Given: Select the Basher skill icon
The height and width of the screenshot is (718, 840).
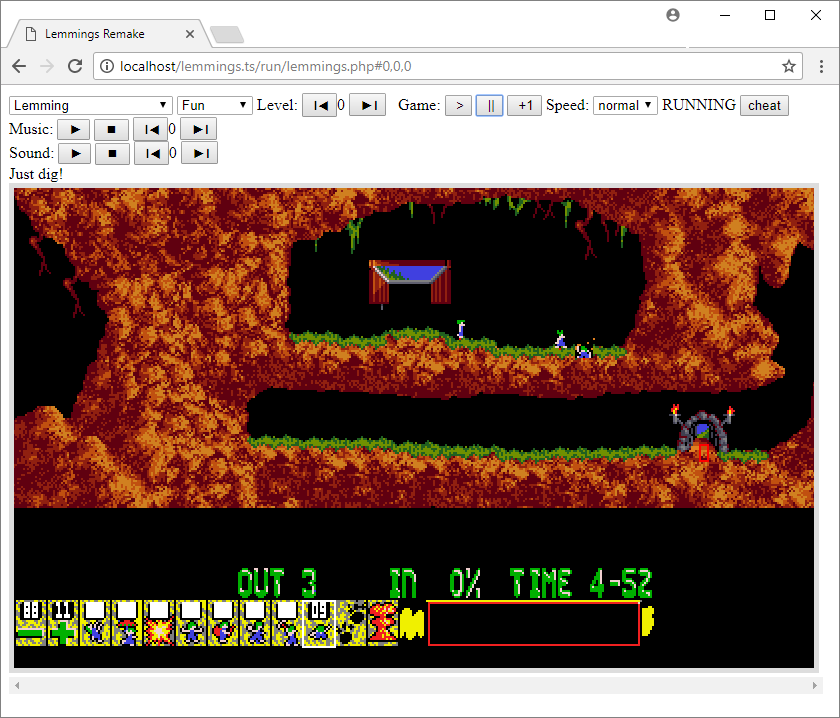Looking at the screenshot, I should (x=255, y=623).
